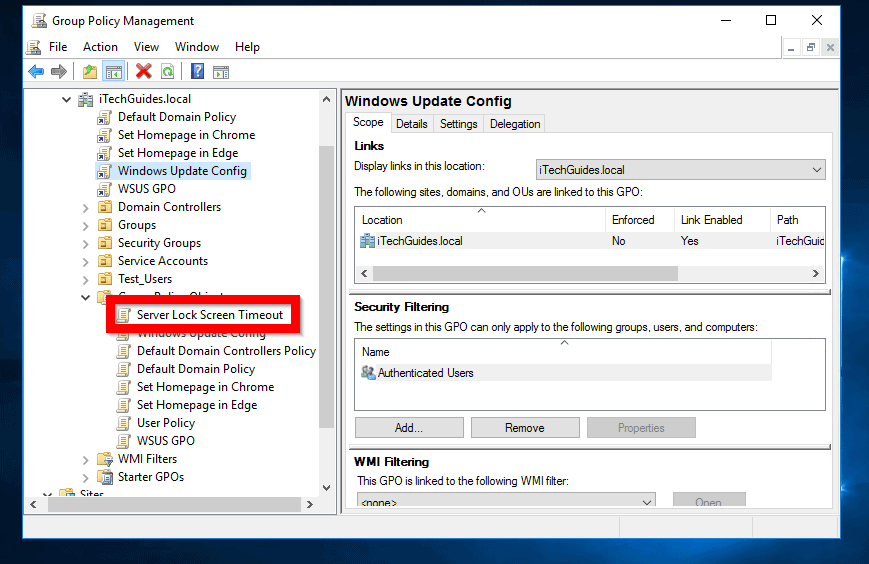
Task: Click the User Policy GPO scroll icon
Action: coord(124,423)
